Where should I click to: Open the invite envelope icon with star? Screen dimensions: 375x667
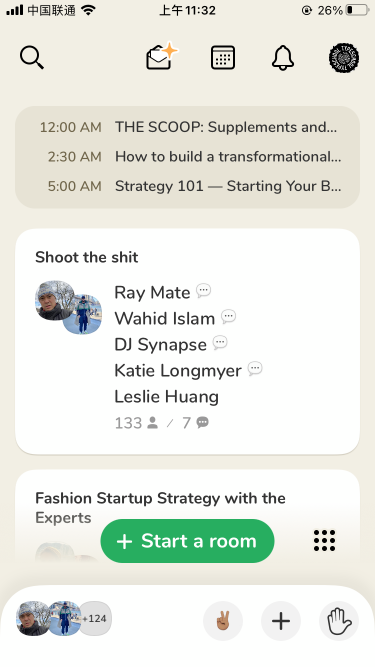161,56
